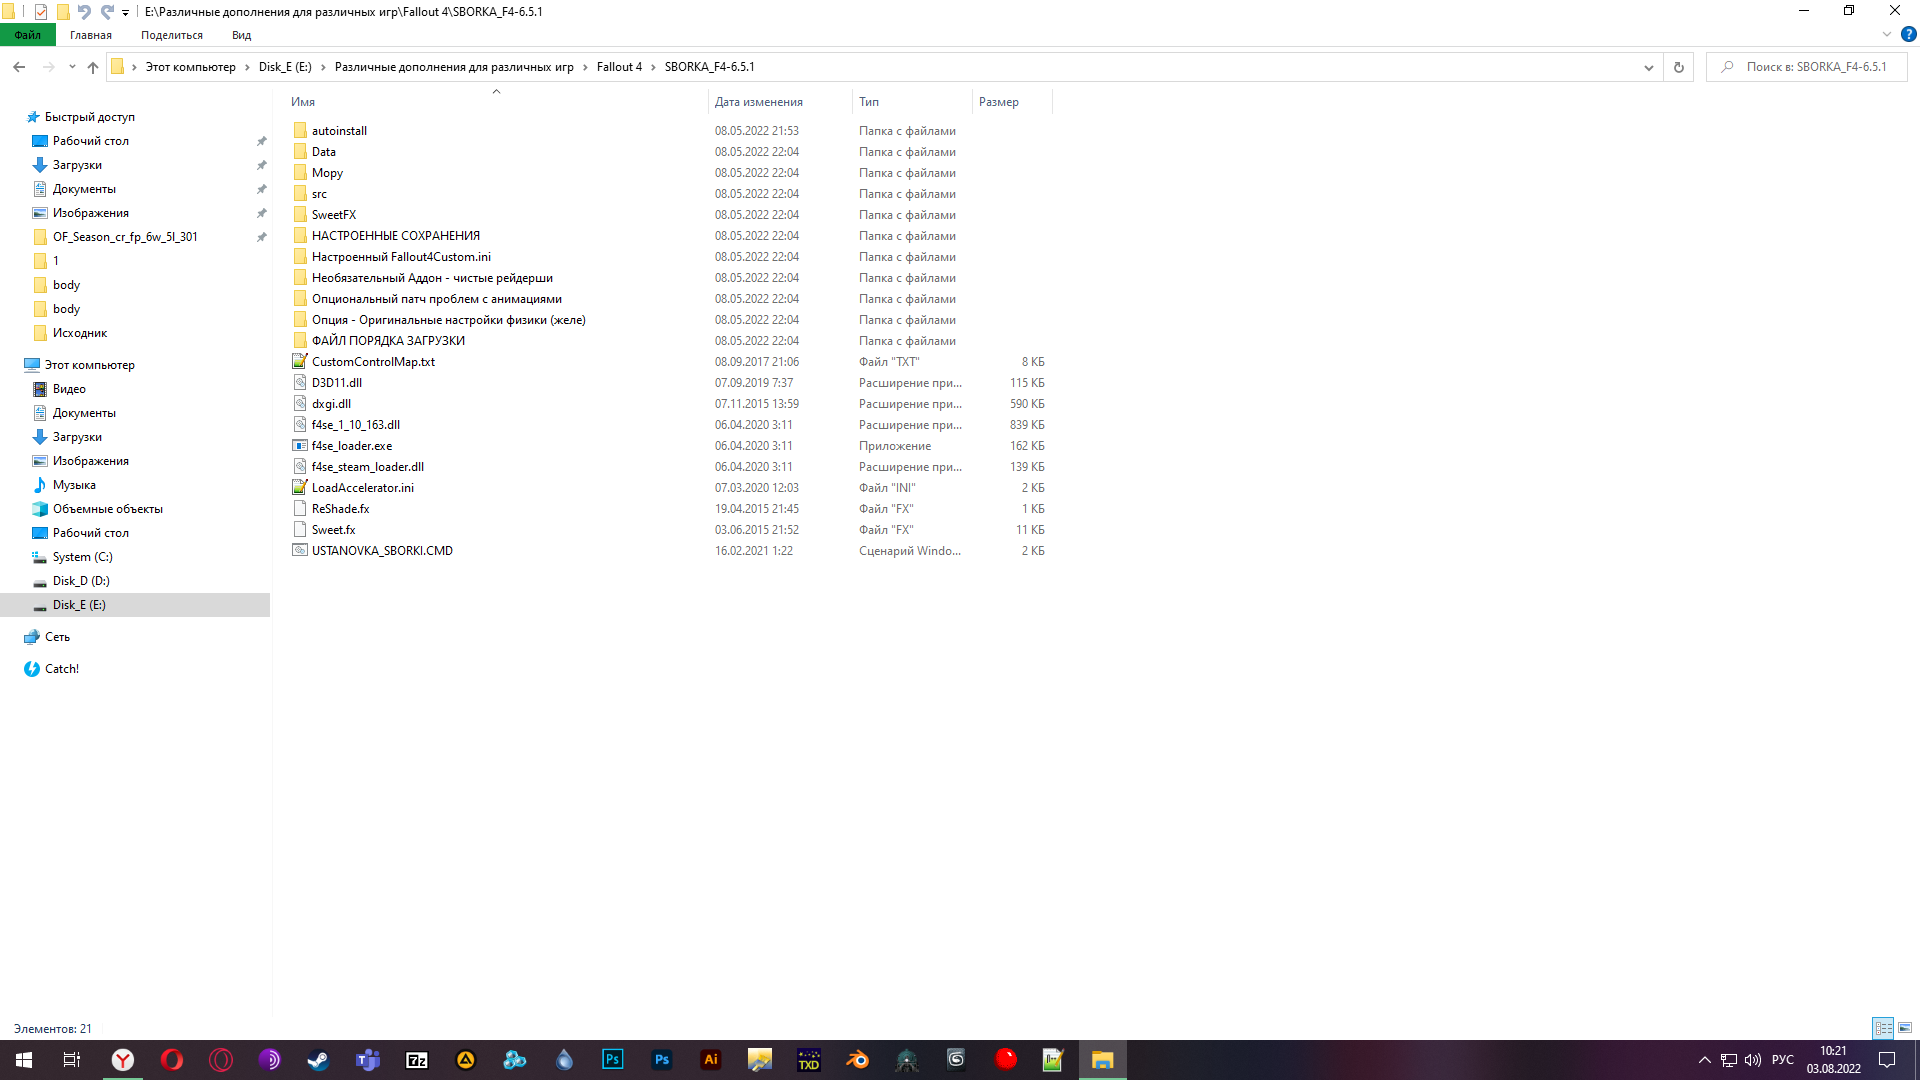Open Blender from the taskbar
1920x1080 pixels.
point(858,1060)
